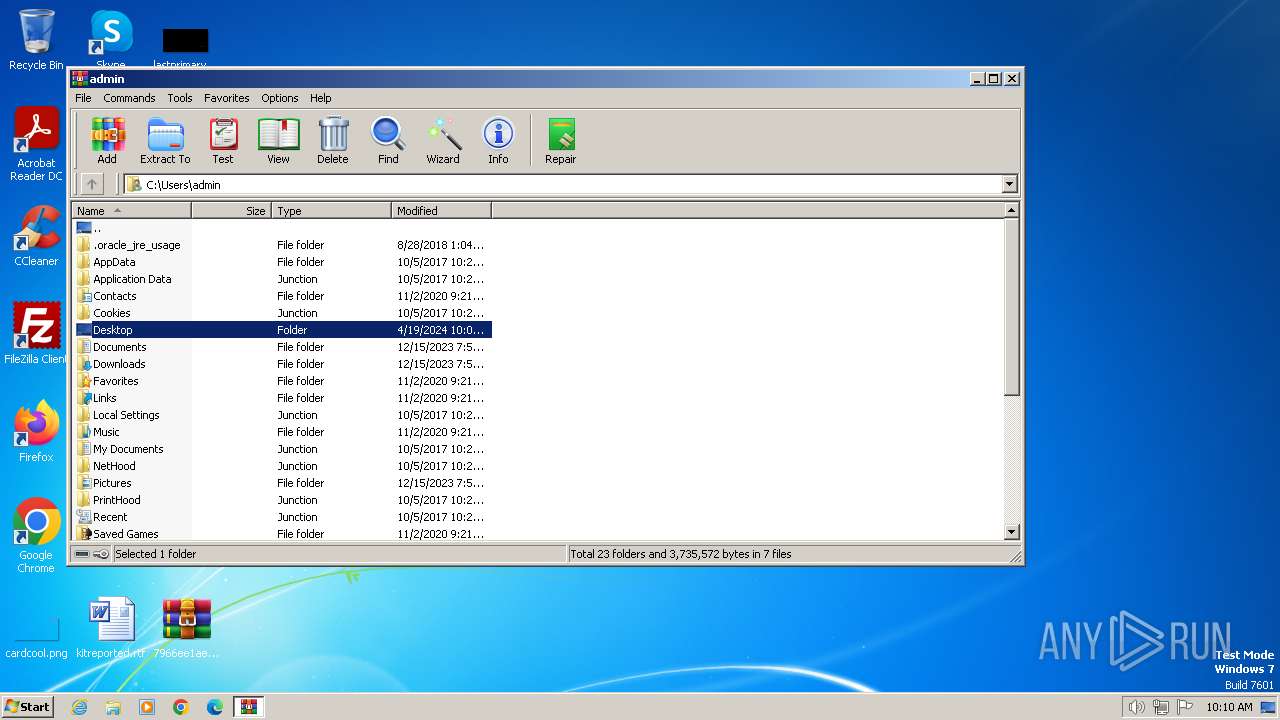This screenshot has height=720, width=1280.
Task: Open the Tools menu
Action: (x=180, y=98)
